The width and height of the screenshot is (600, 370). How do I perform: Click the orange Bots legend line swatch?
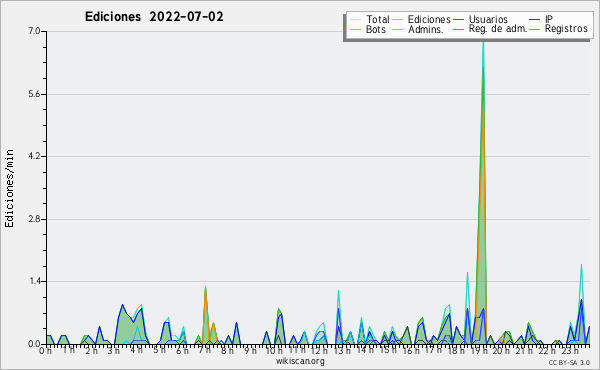[355, 29]
